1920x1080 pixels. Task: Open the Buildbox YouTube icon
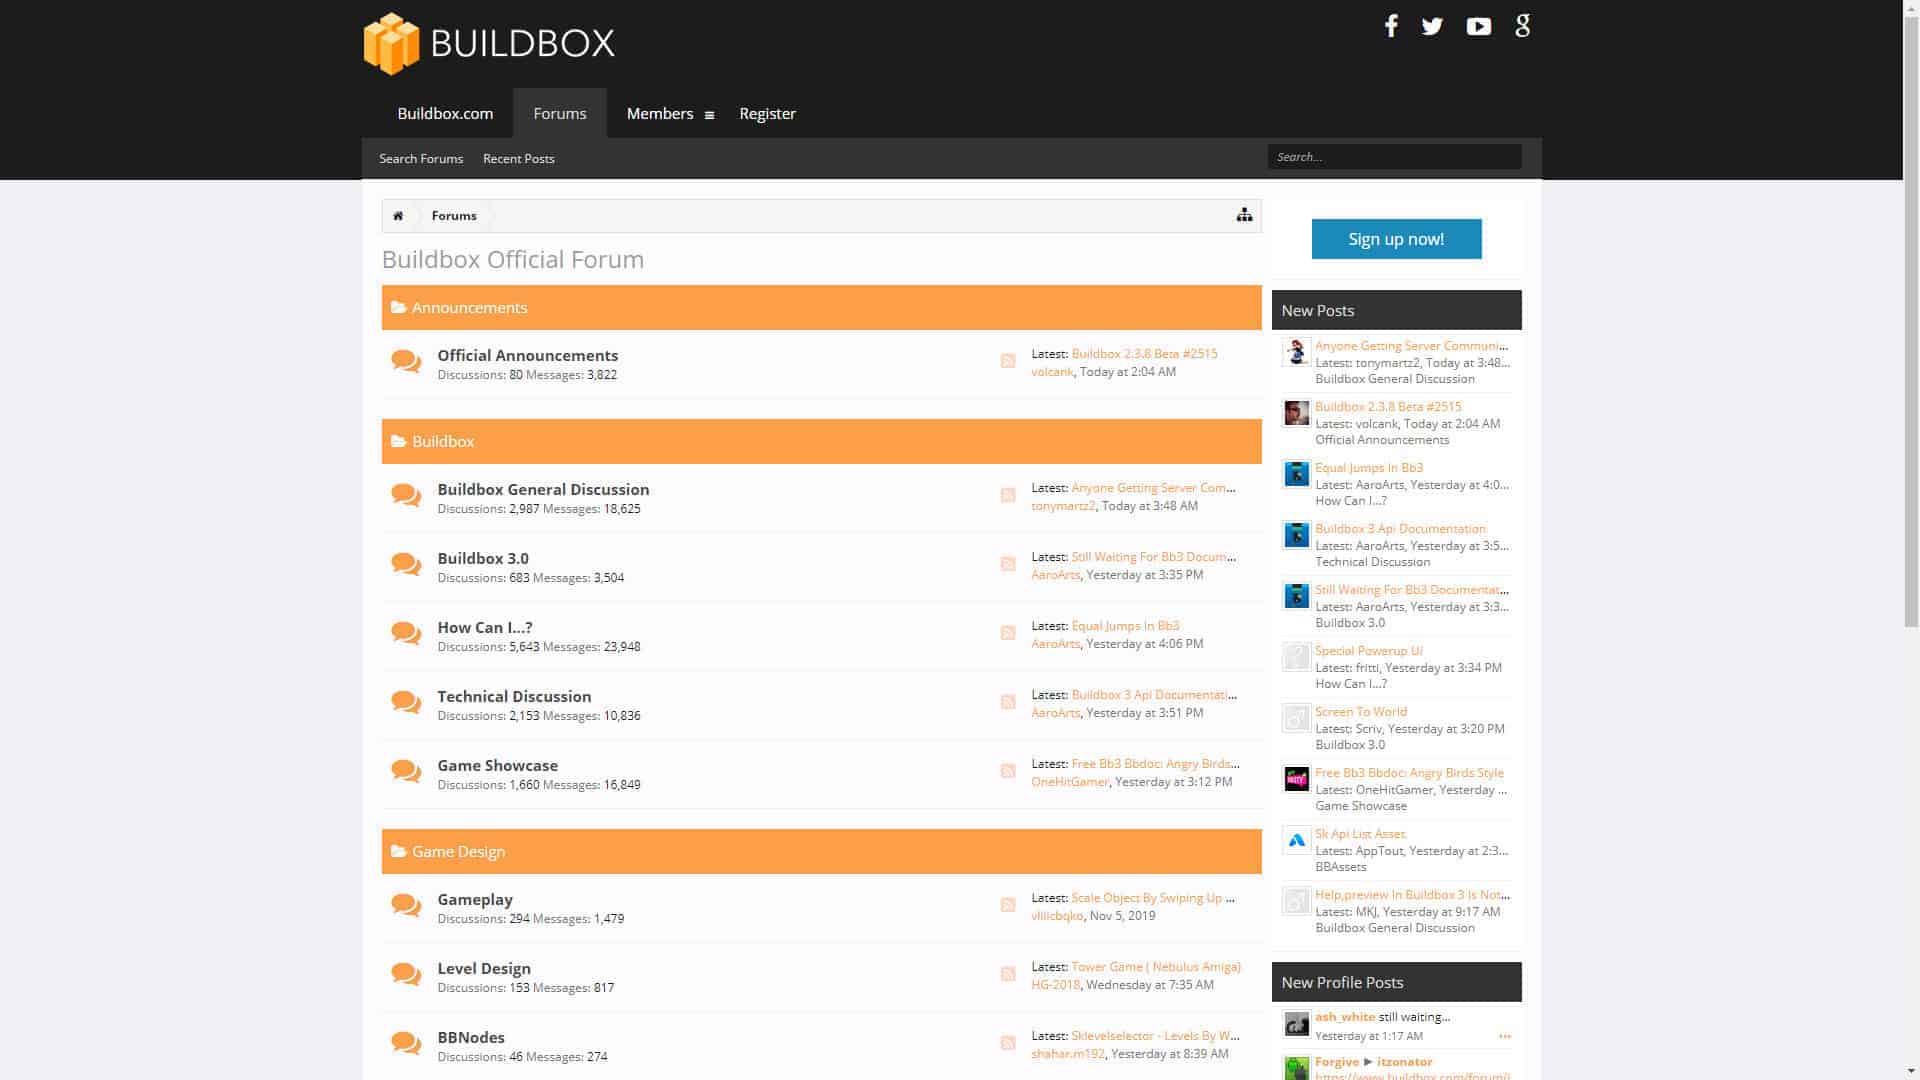pyautogui.click(x=1478, y=26)
